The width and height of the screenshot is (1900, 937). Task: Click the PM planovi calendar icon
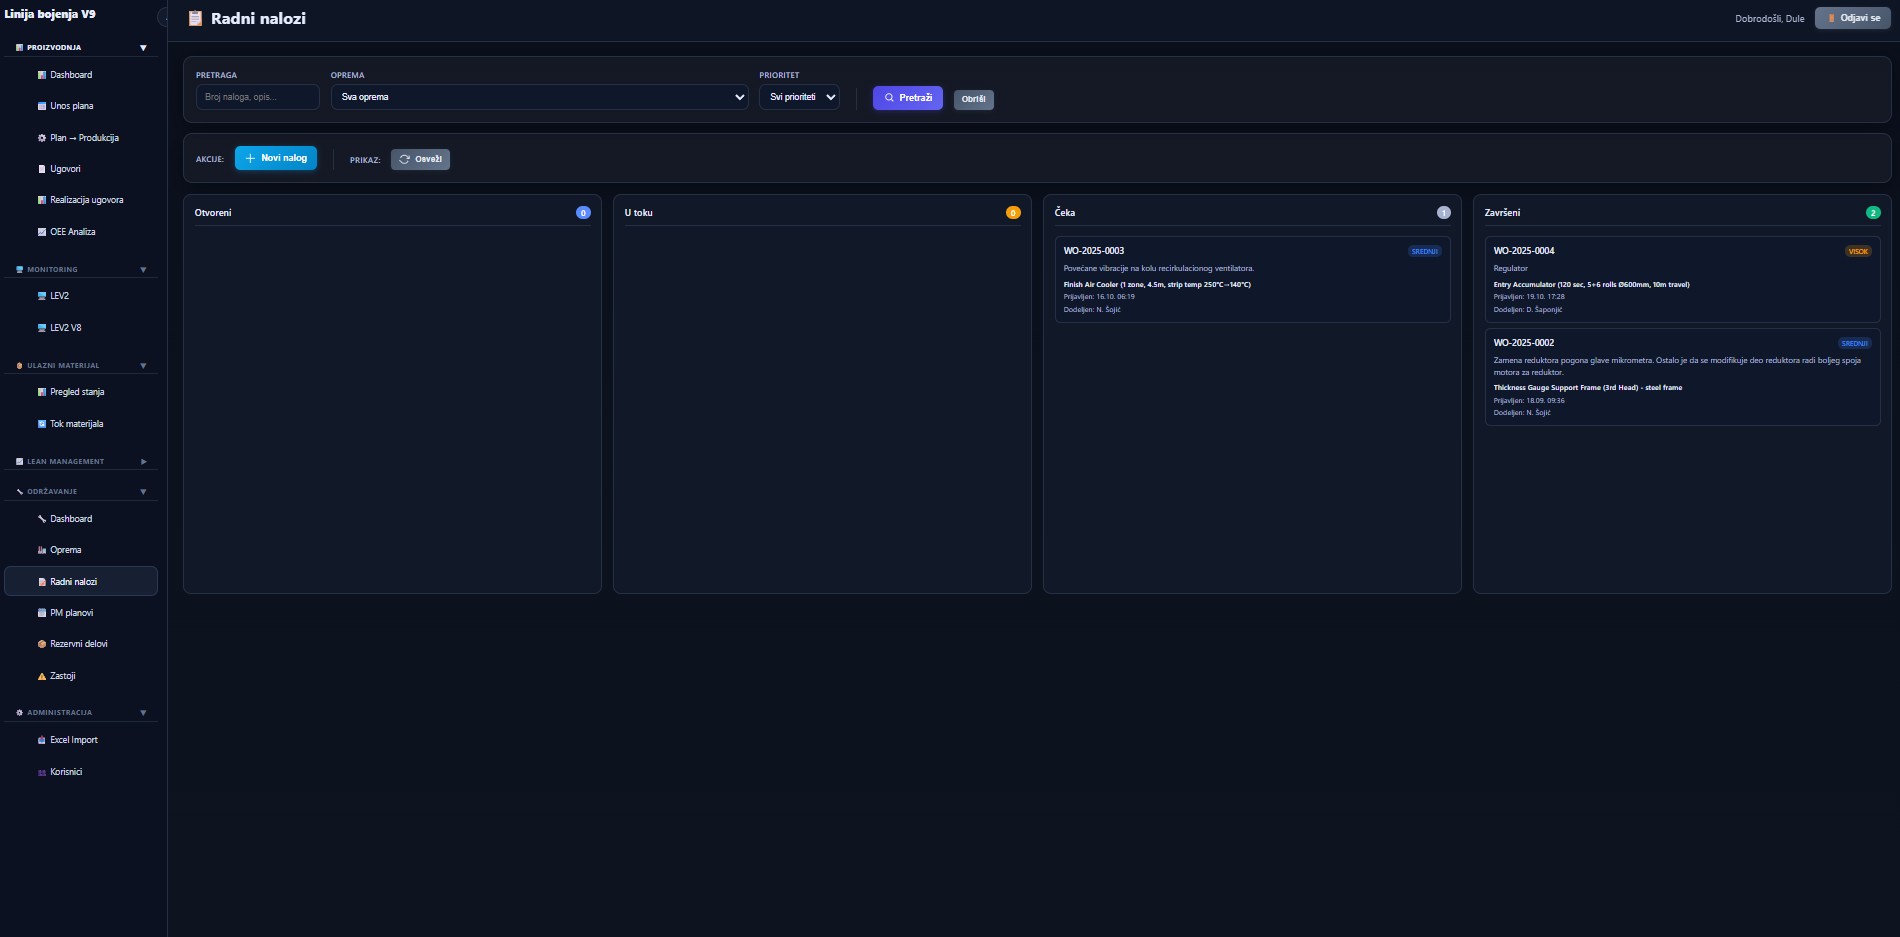[x=42, y=613]
